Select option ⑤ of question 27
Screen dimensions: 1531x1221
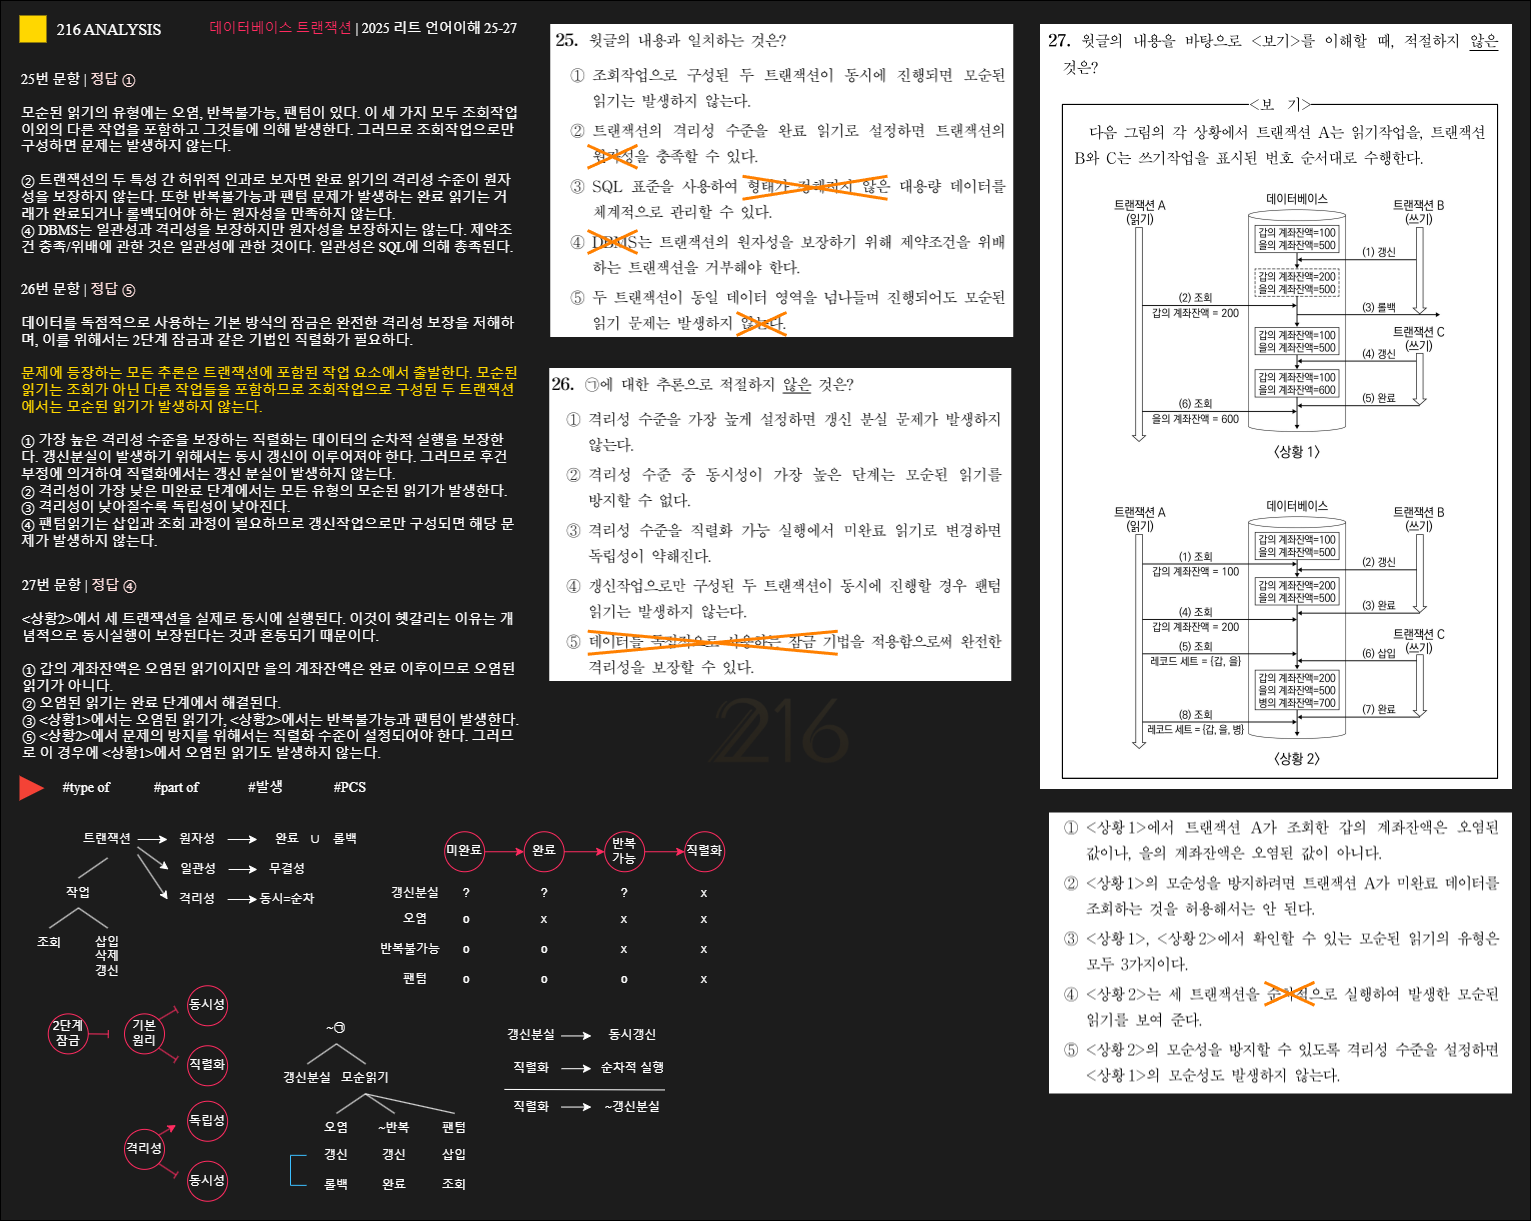[1281, 1062]
